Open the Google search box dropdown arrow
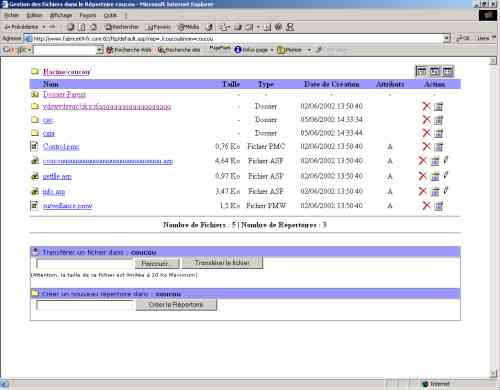 click(x=99, y=50)
